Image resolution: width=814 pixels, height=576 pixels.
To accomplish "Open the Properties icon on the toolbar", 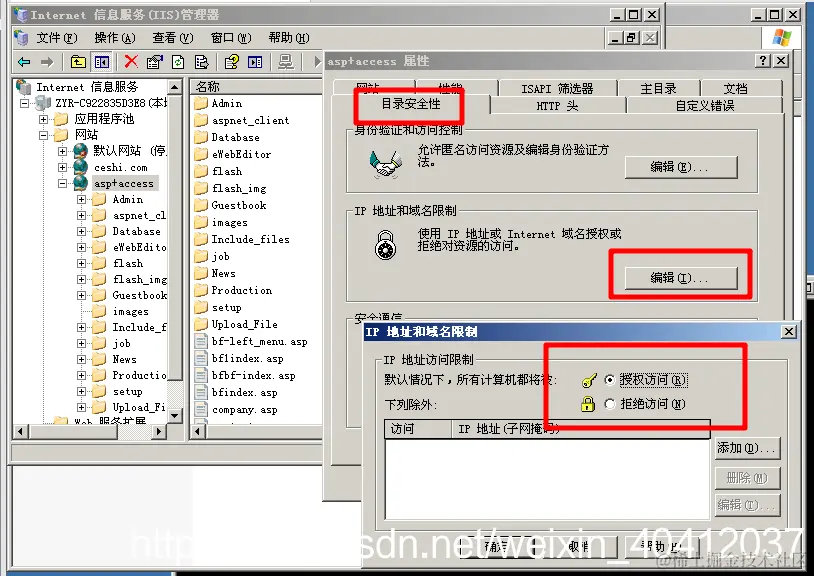I will coord(156,62).
